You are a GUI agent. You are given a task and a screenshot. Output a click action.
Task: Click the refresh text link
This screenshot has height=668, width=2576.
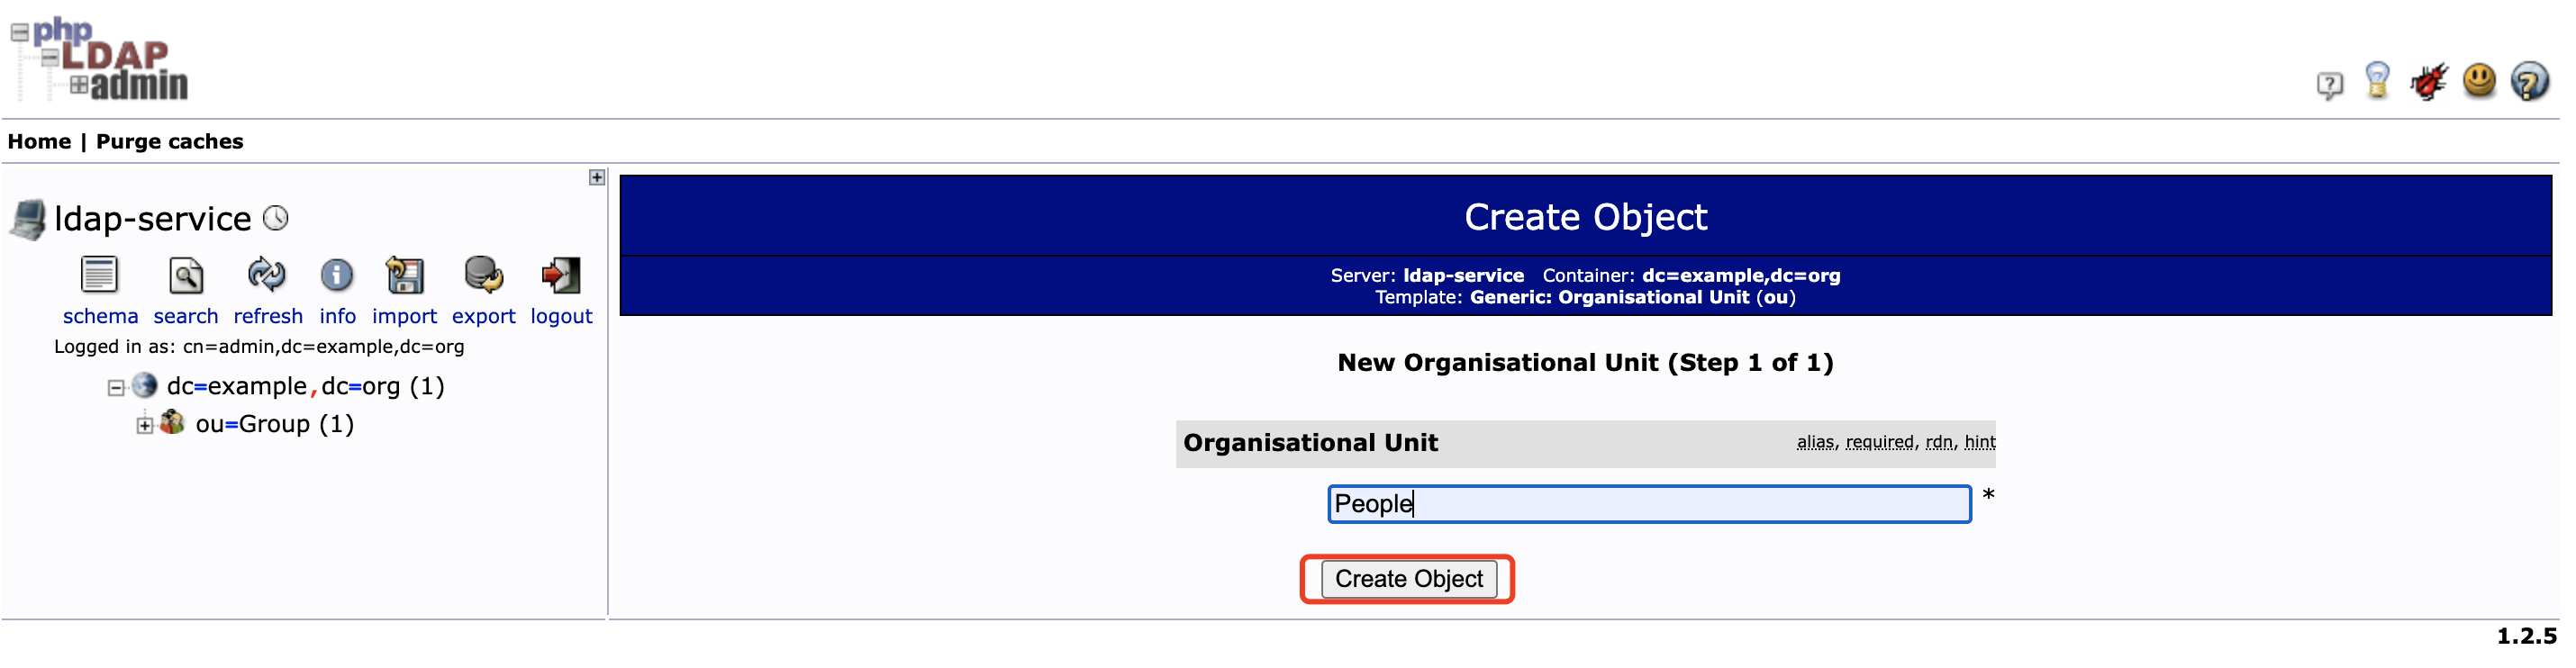[268, 316]
